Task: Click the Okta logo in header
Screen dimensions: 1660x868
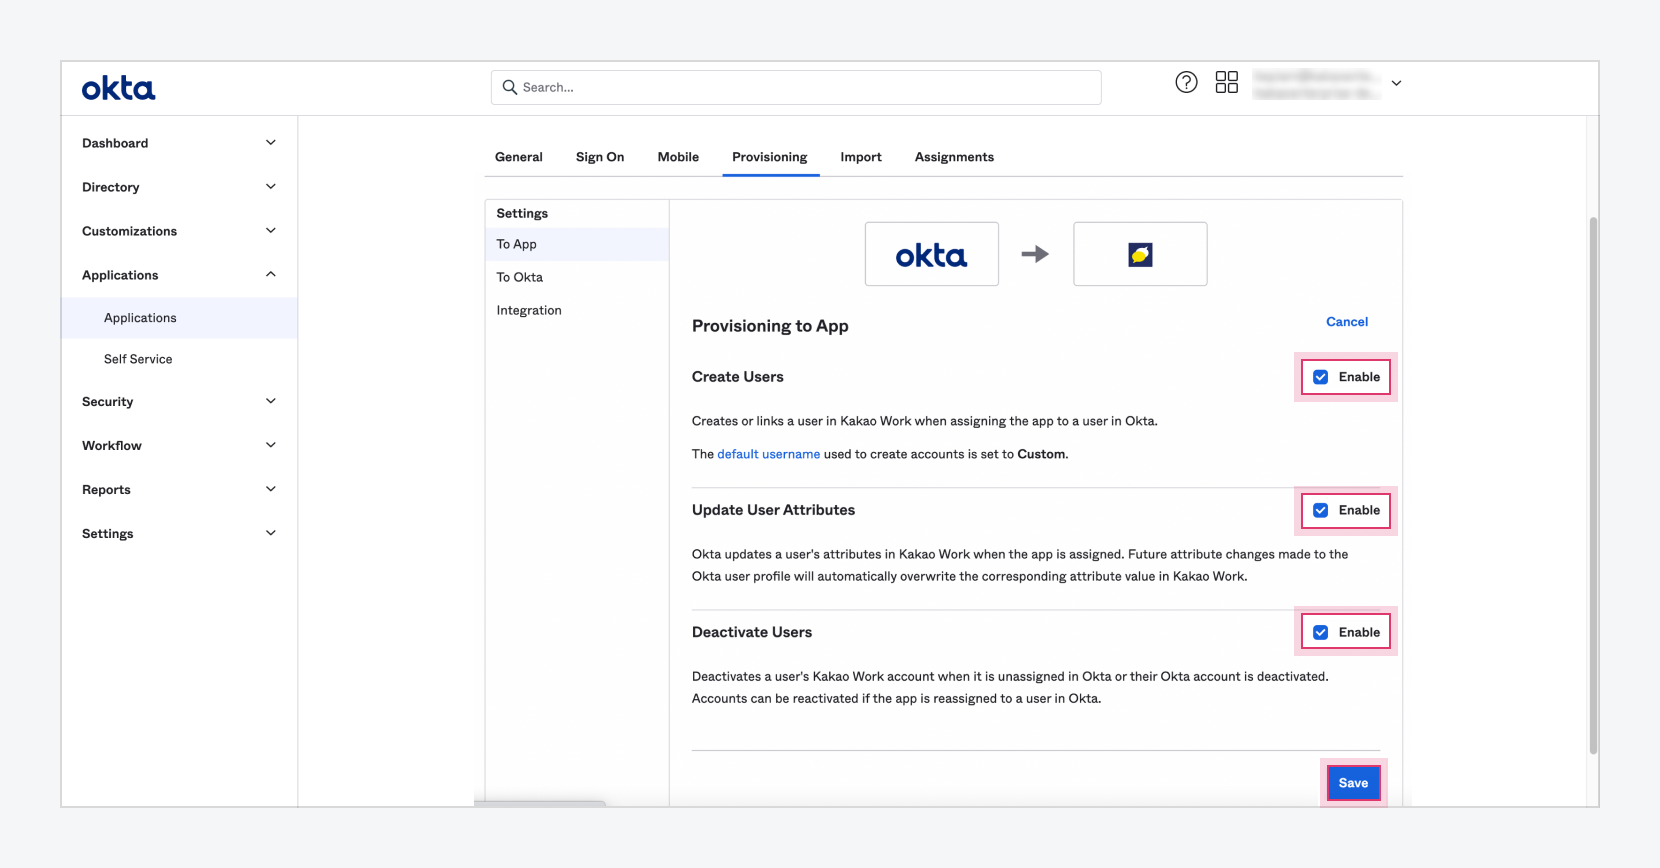Action: tap(118, 89)
